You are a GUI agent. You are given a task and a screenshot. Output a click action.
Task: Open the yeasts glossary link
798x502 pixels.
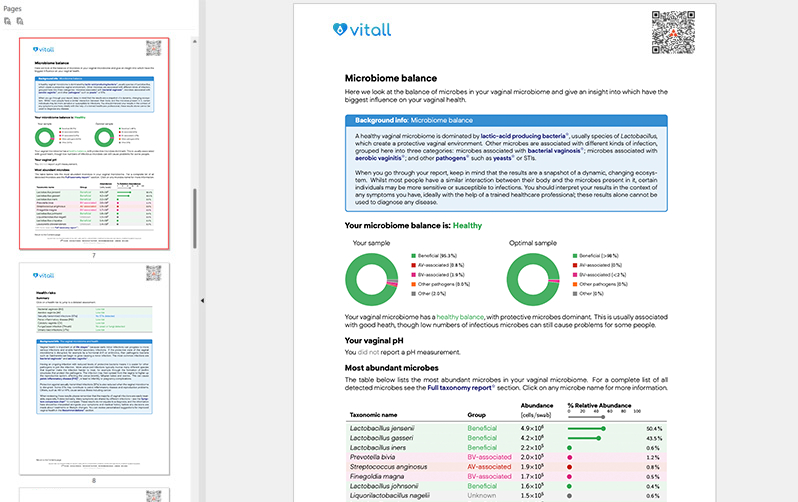pos(502,158)
